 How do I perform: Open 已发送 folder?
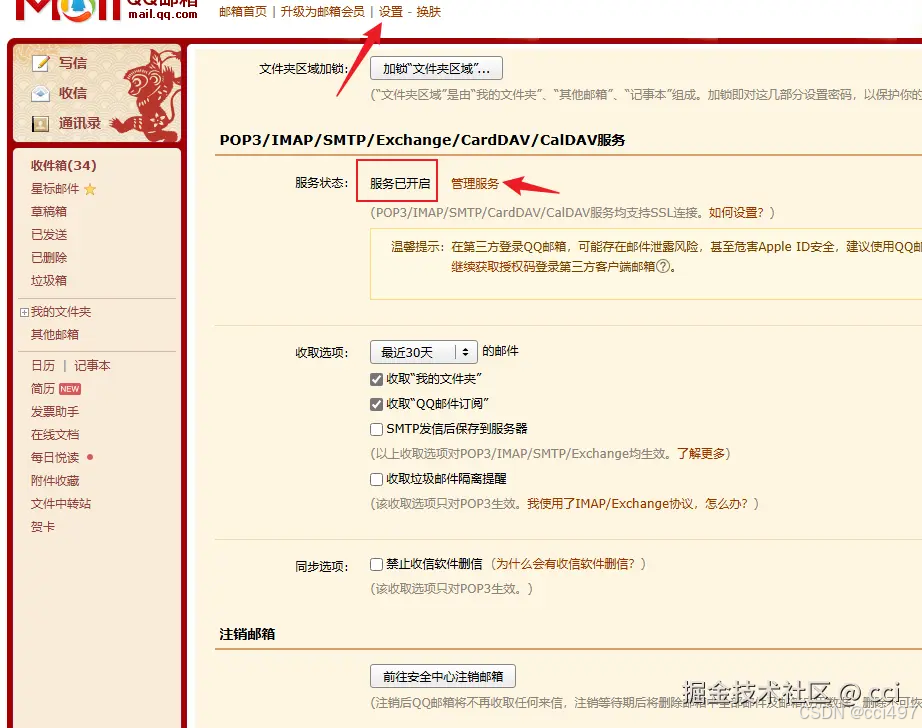click(49, 235)
